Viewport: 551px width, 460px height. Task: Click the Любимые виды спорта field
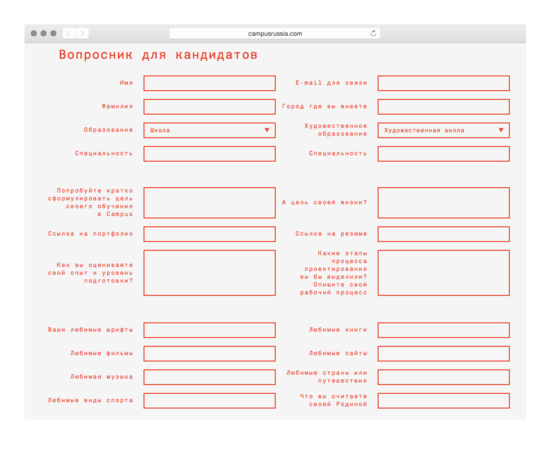tap(209, 401)
